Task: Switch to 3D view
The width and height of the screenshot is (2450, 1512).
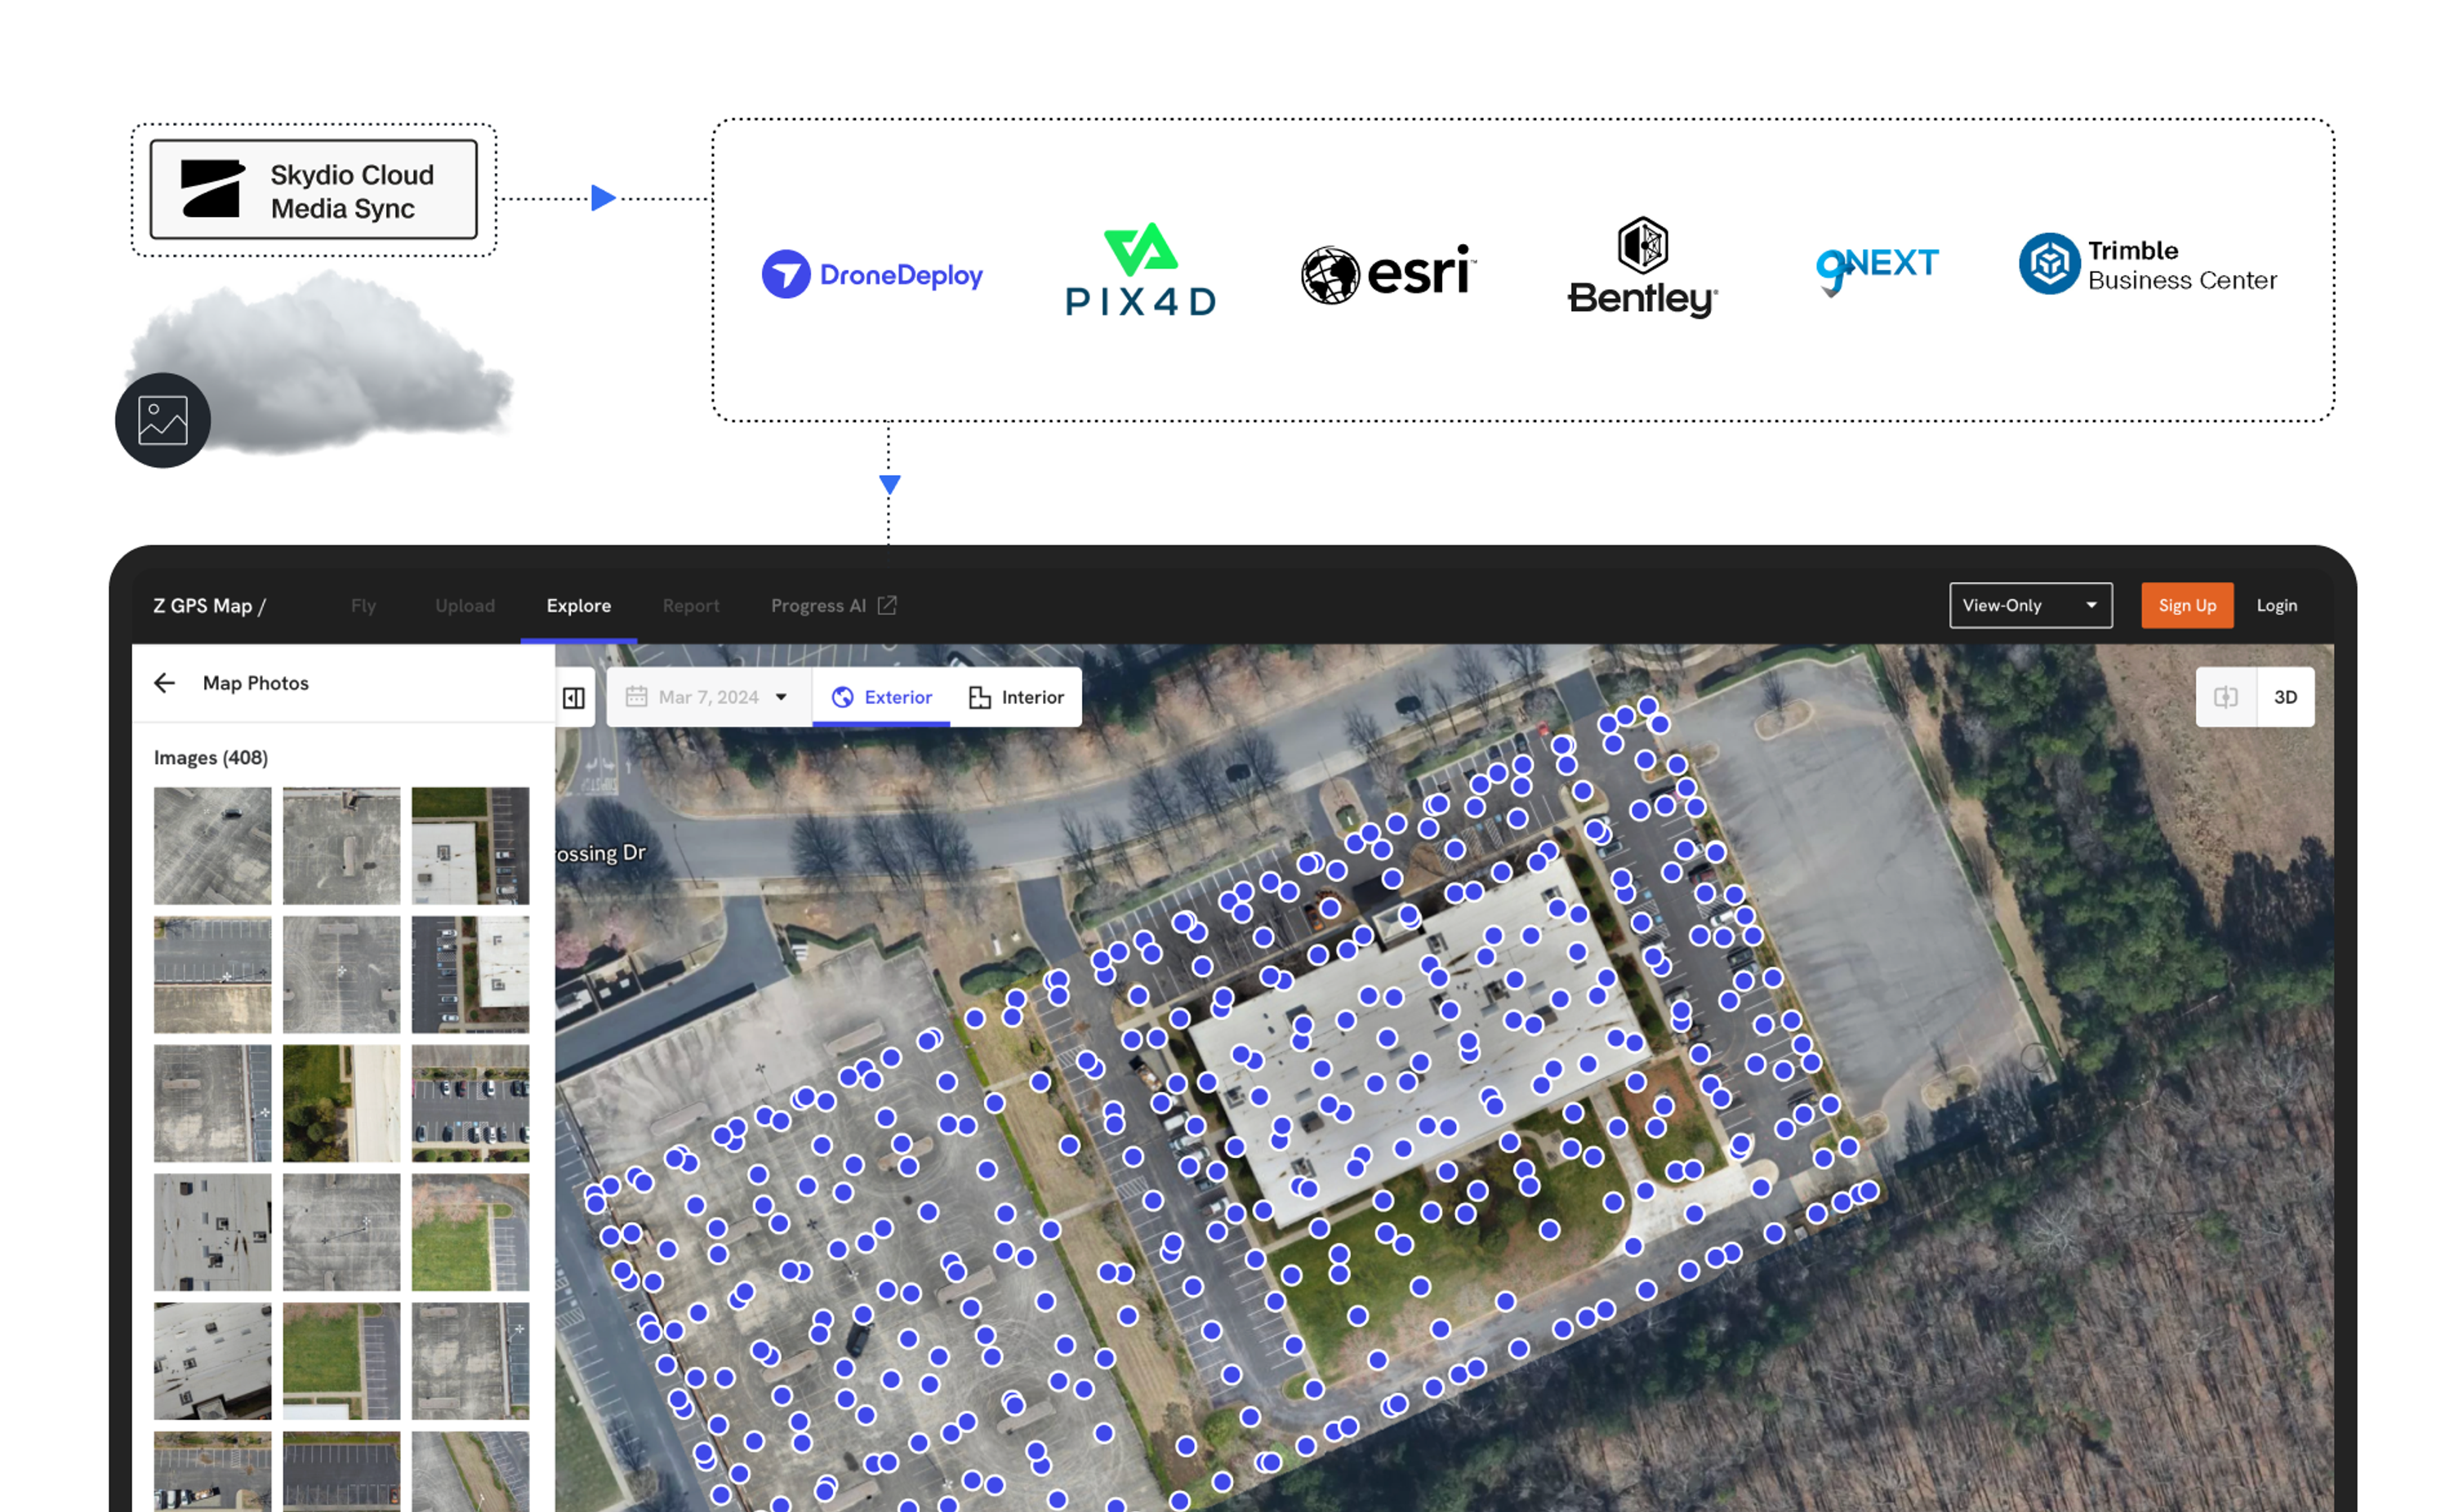Action: click(2285, 697)
